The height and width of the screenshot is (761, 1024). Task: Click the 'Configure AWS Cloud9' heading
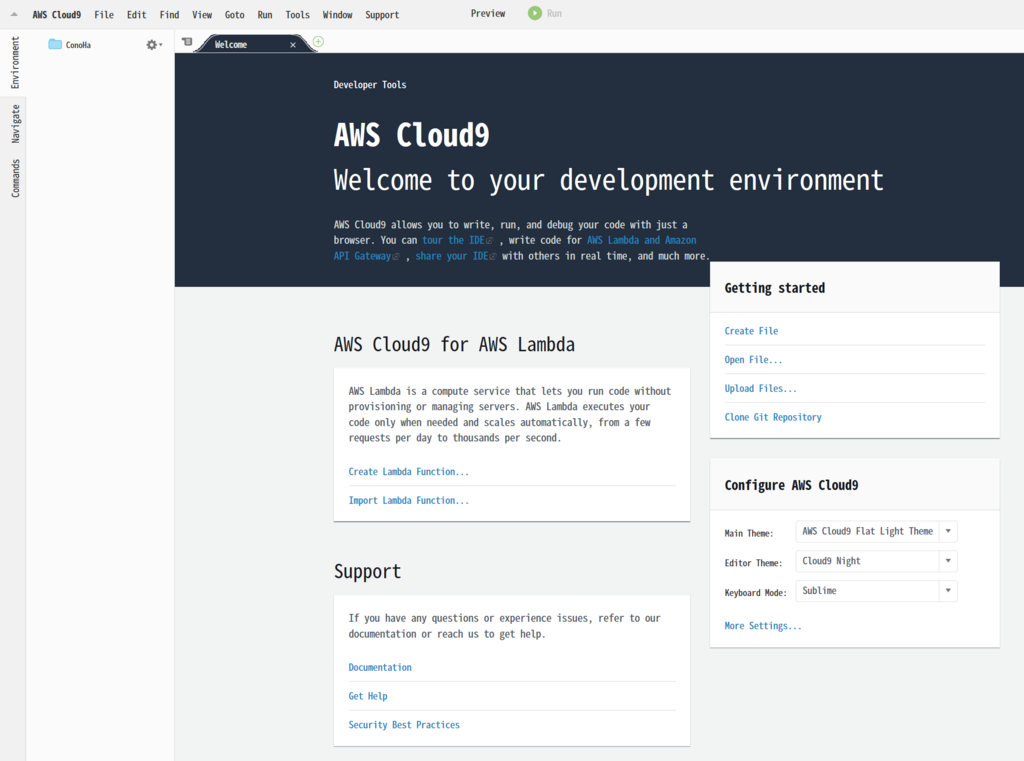click(x=791, y=485)
